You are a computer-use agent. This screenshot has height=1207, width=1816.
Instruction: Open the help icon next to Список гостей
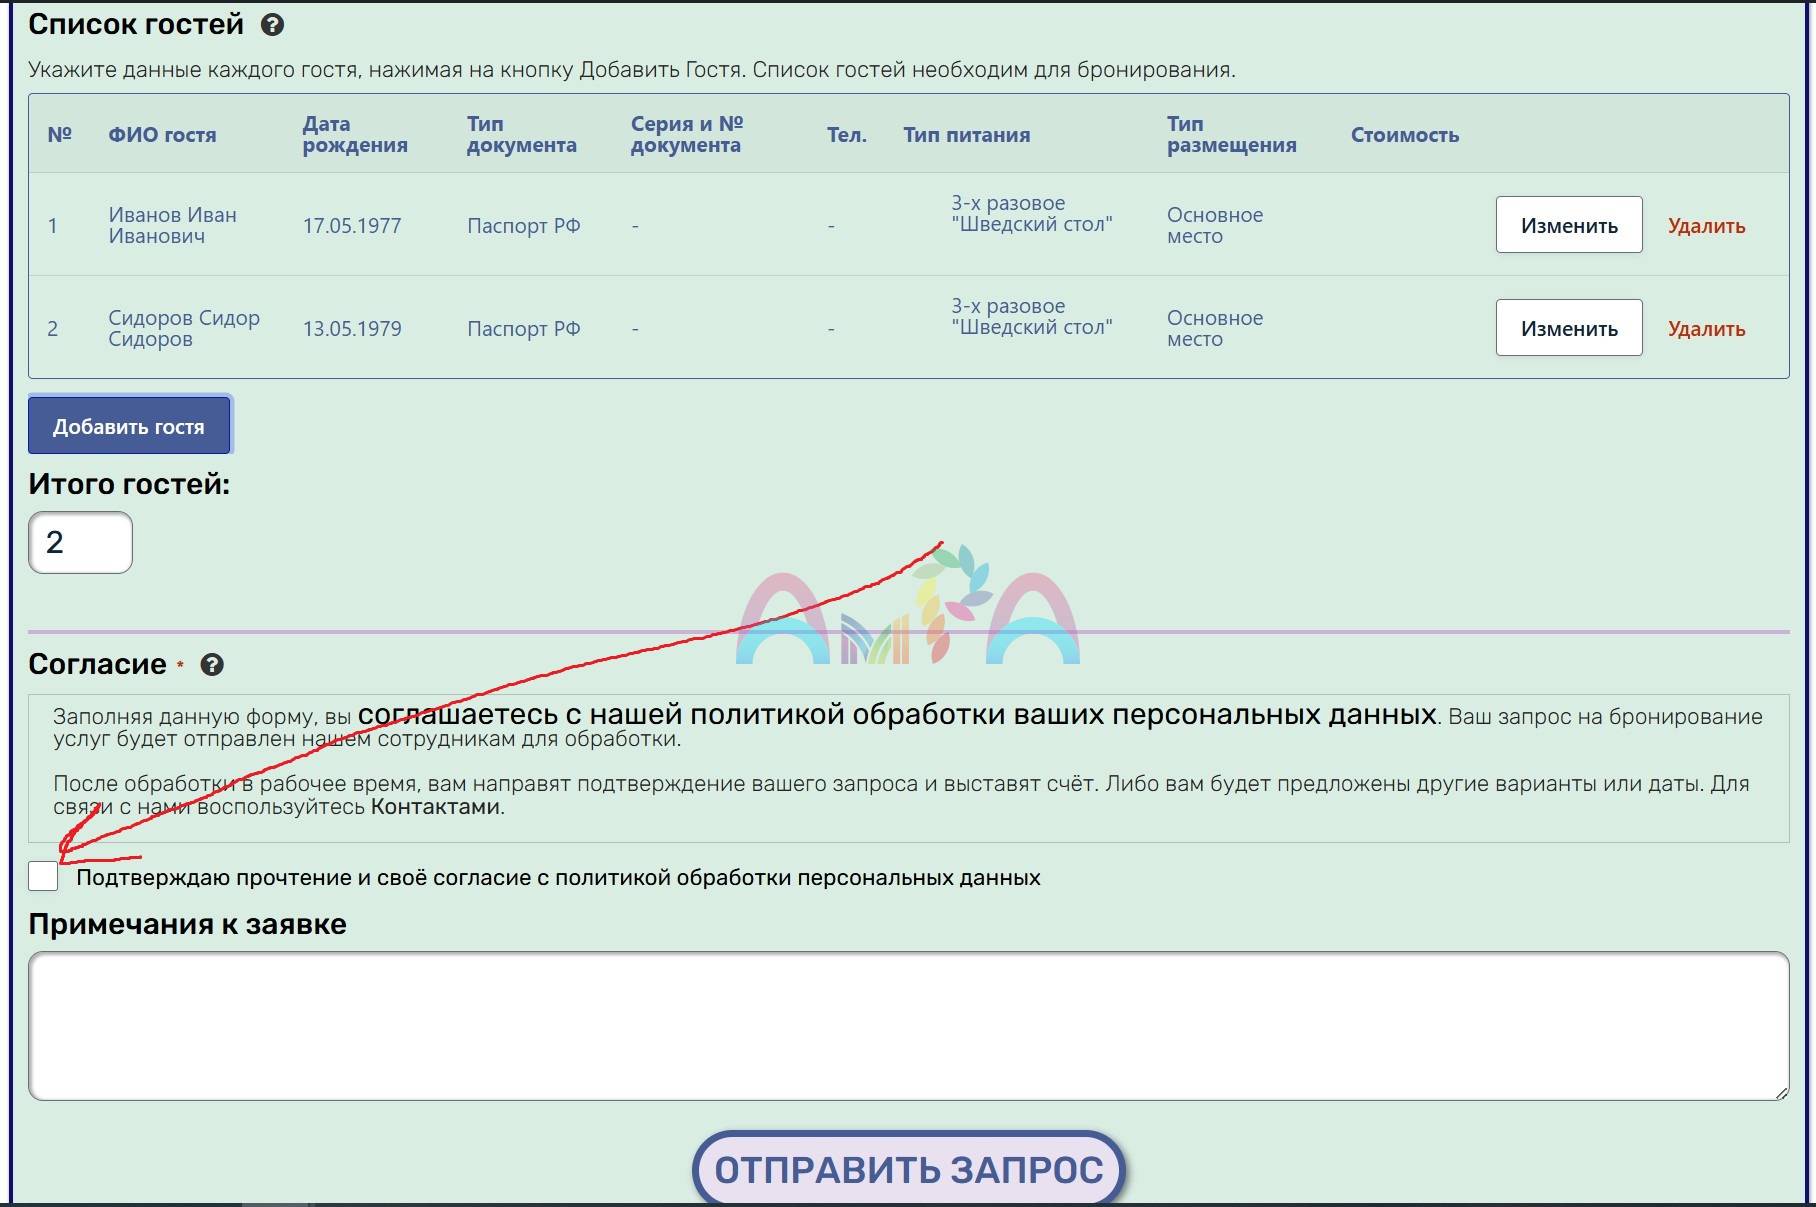(272, 25)
